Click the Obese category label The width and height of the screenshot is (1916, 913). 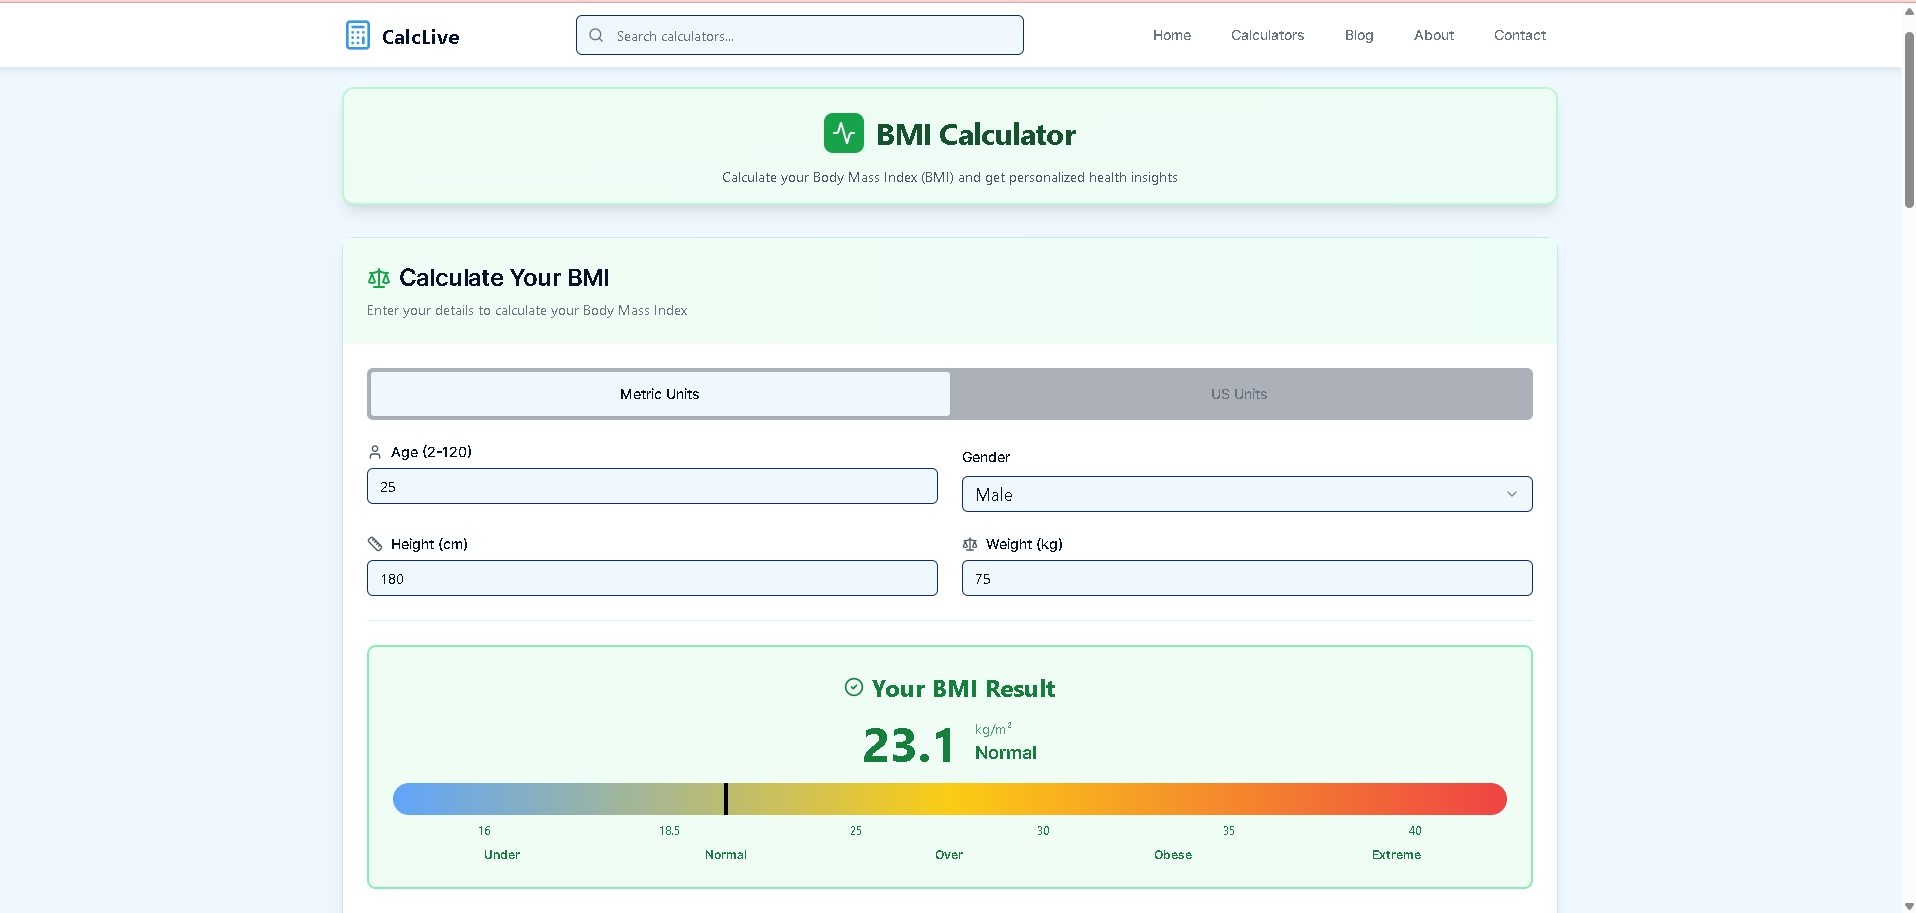point(1173,855)
